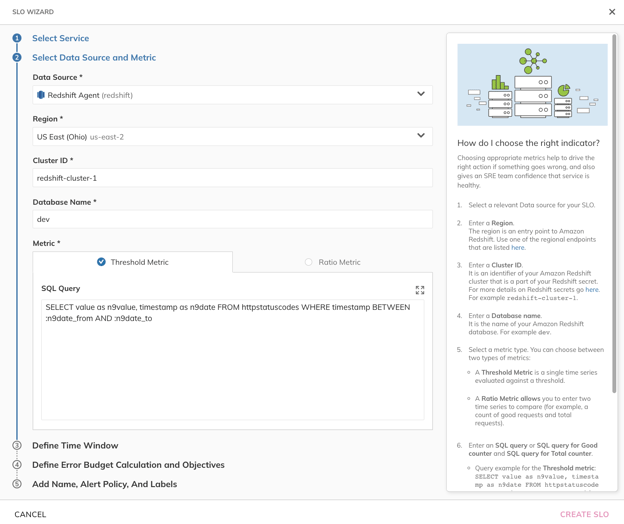Open the Region dropdown arrow

[x=421, y=135]
